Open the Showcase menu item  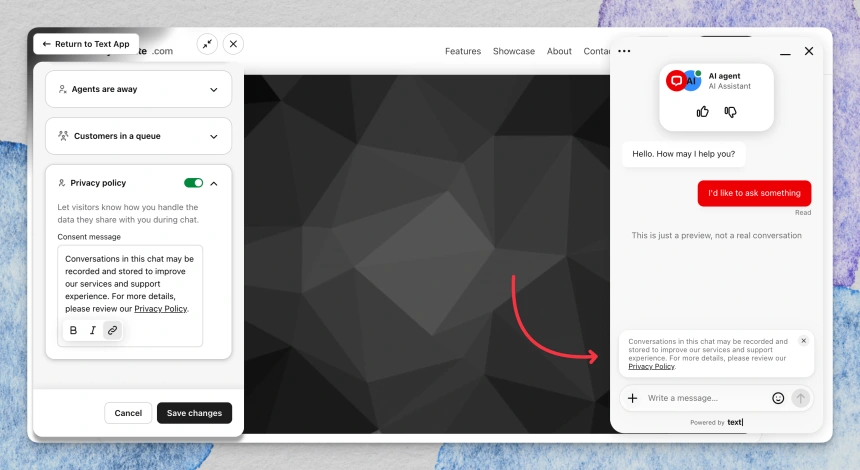pyautogui.click(x=514, y=51)
